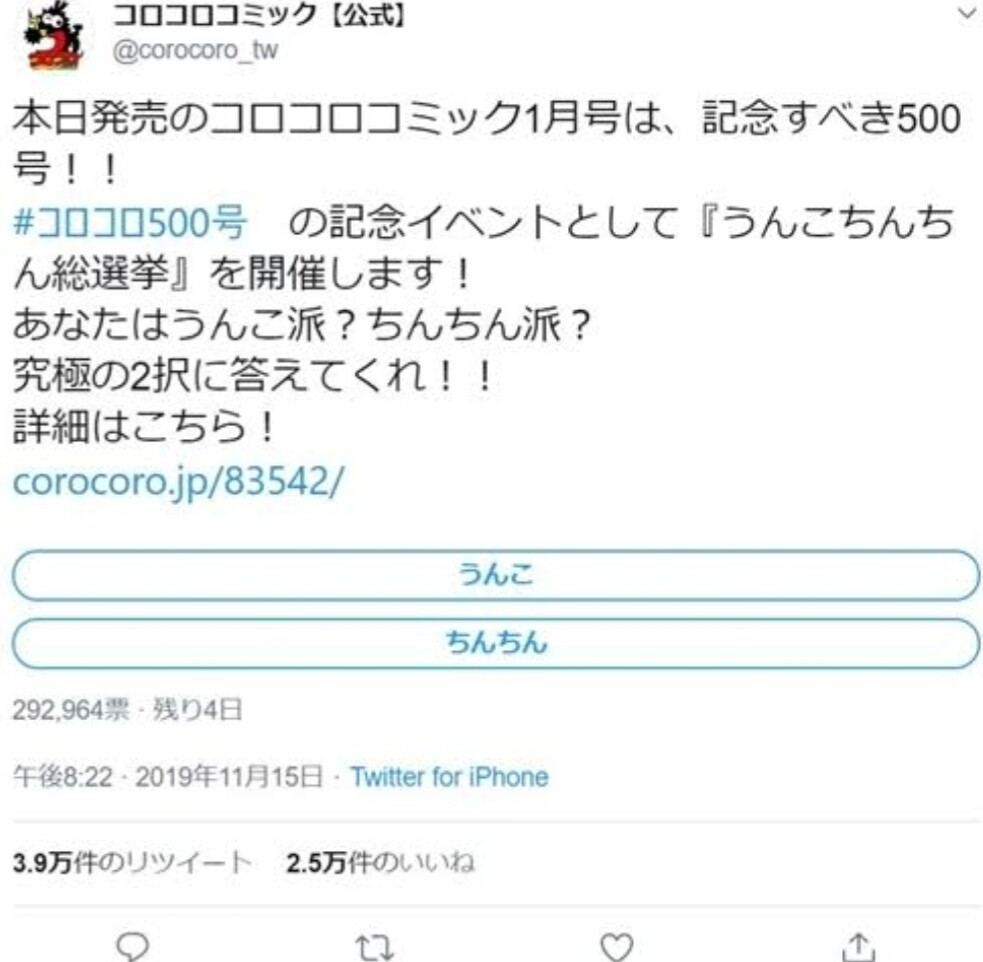
Task: Open the reply speech bubble icon
Action: (x=133, y=946)
